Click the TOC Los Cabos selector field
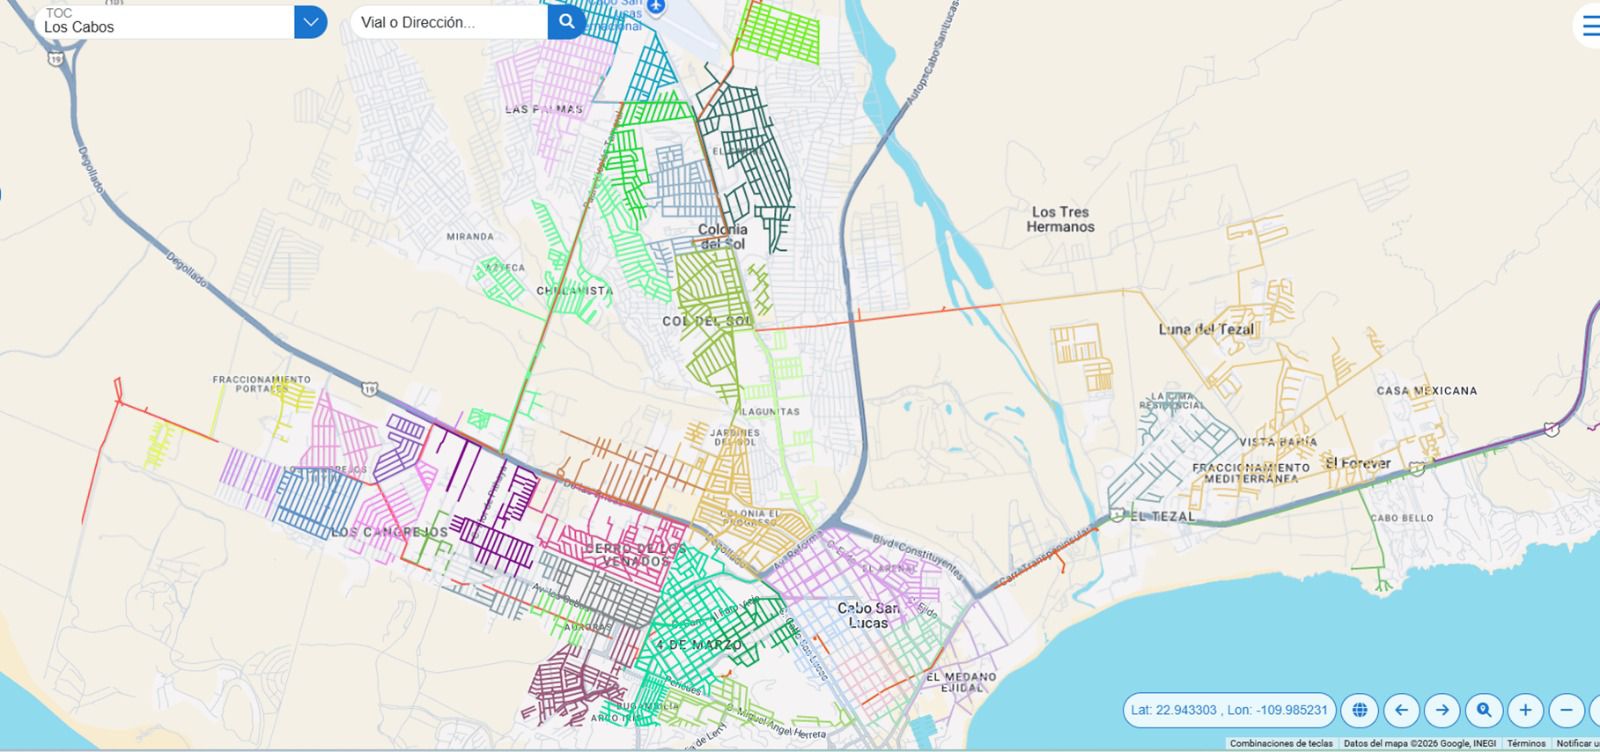The height and width of the screenshot is (752, 1600). point(165,21)
